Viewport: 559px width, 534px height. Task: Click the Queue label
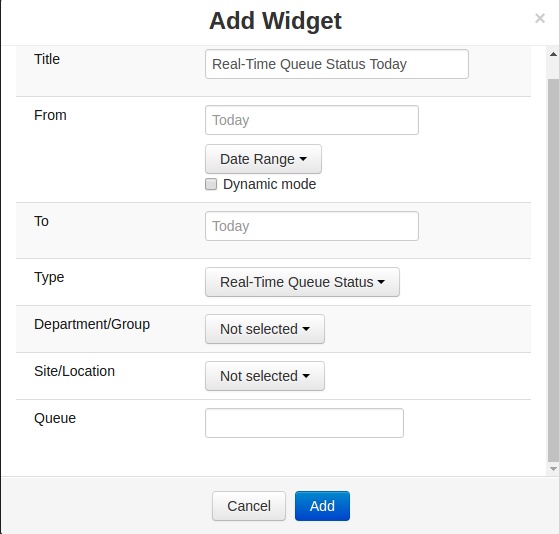coord(55,418)
